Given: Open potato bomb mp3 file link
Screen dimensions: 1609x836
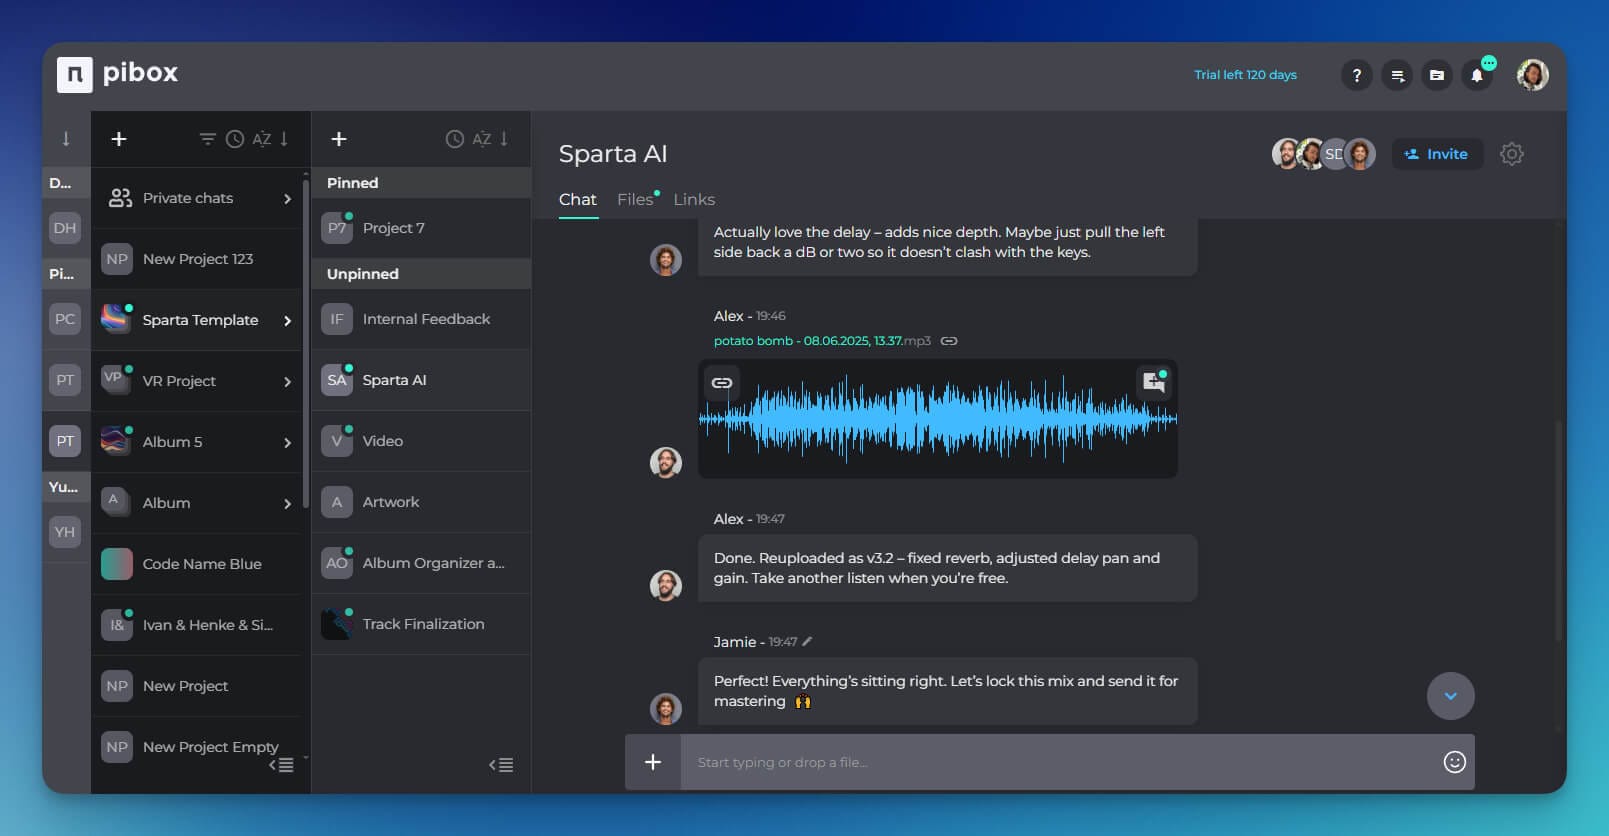Looking at the screenshot, I should [x=822, y=341].
